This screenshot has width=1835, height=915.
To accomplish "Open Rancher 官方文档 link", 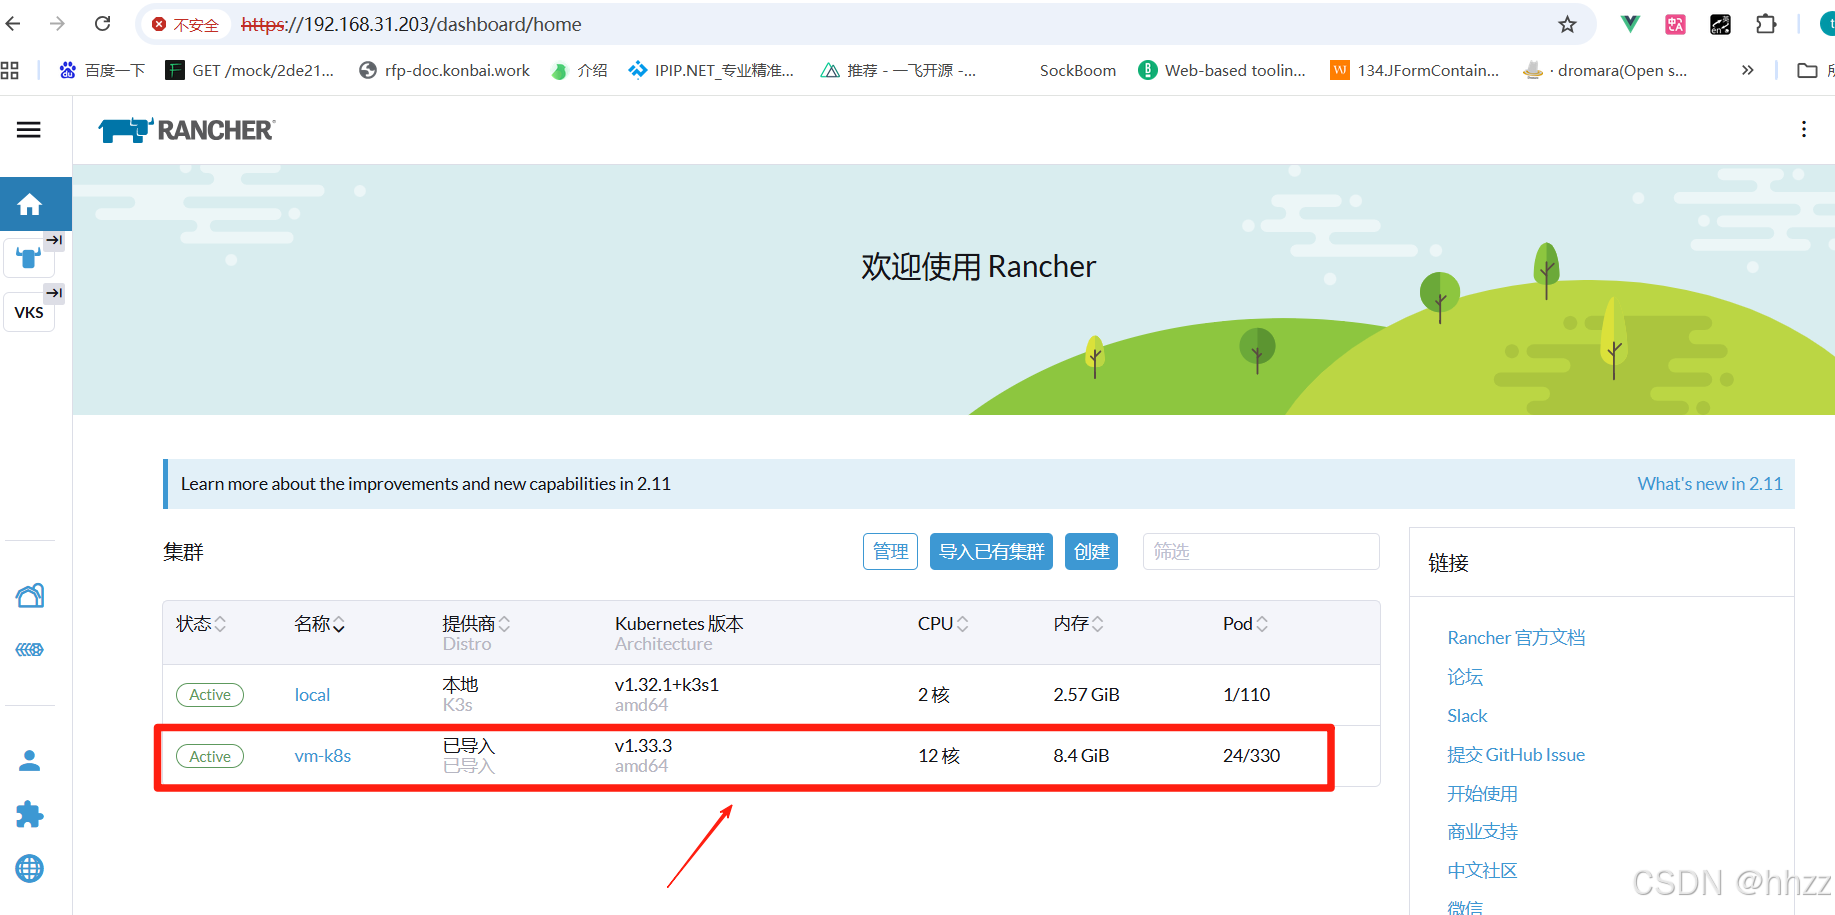I will 1516,638.
